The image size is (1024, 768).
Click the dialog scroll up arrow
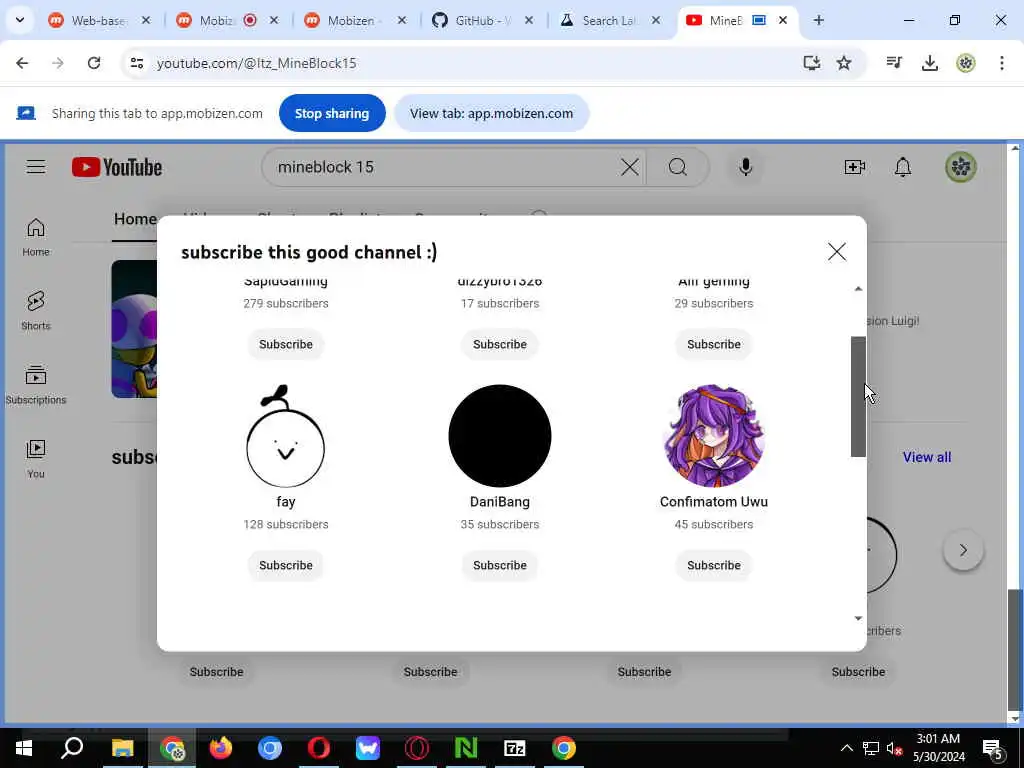[858, 289]
